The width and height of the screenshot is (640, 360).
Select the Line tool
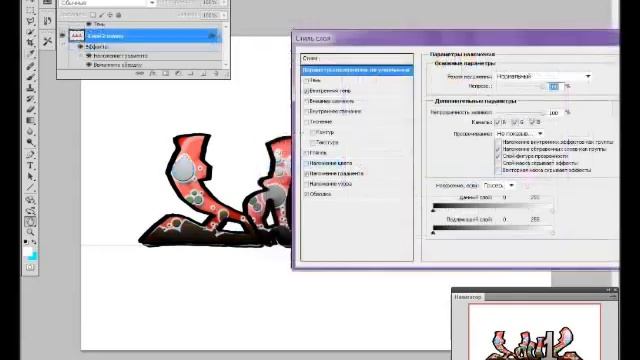point(31,187)
